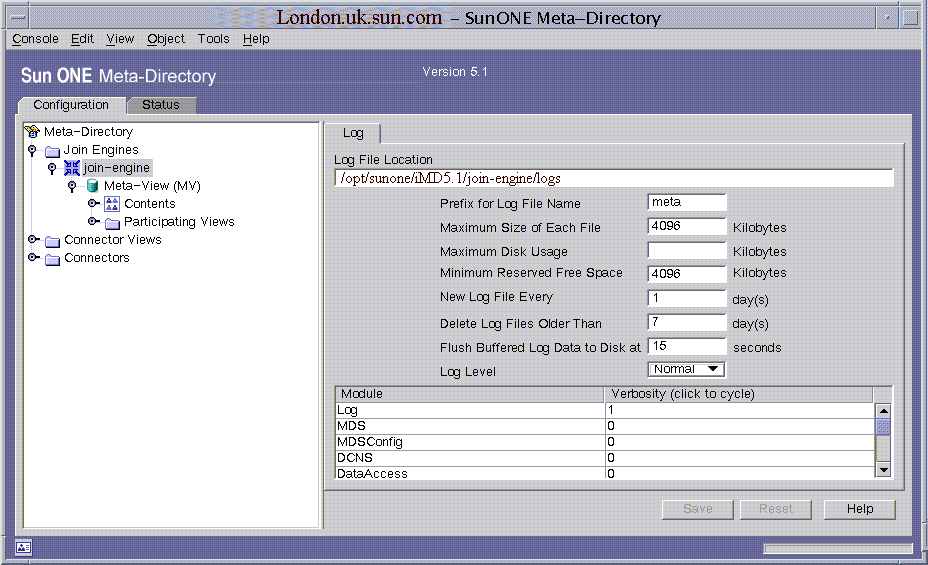This screenshot has height=565, width=928.
Task: Click the Connector Views folder icon
Action: [x=53, y=241]
